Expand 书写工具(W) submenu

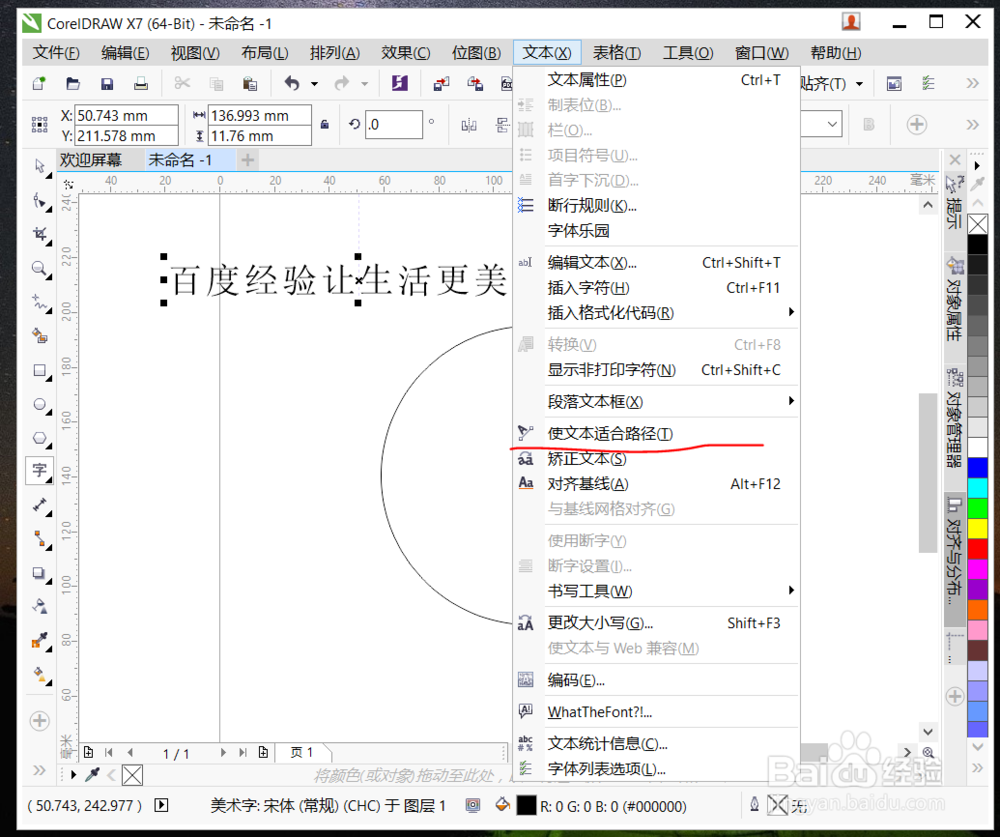pyautogui.click(x=656, y=591)
